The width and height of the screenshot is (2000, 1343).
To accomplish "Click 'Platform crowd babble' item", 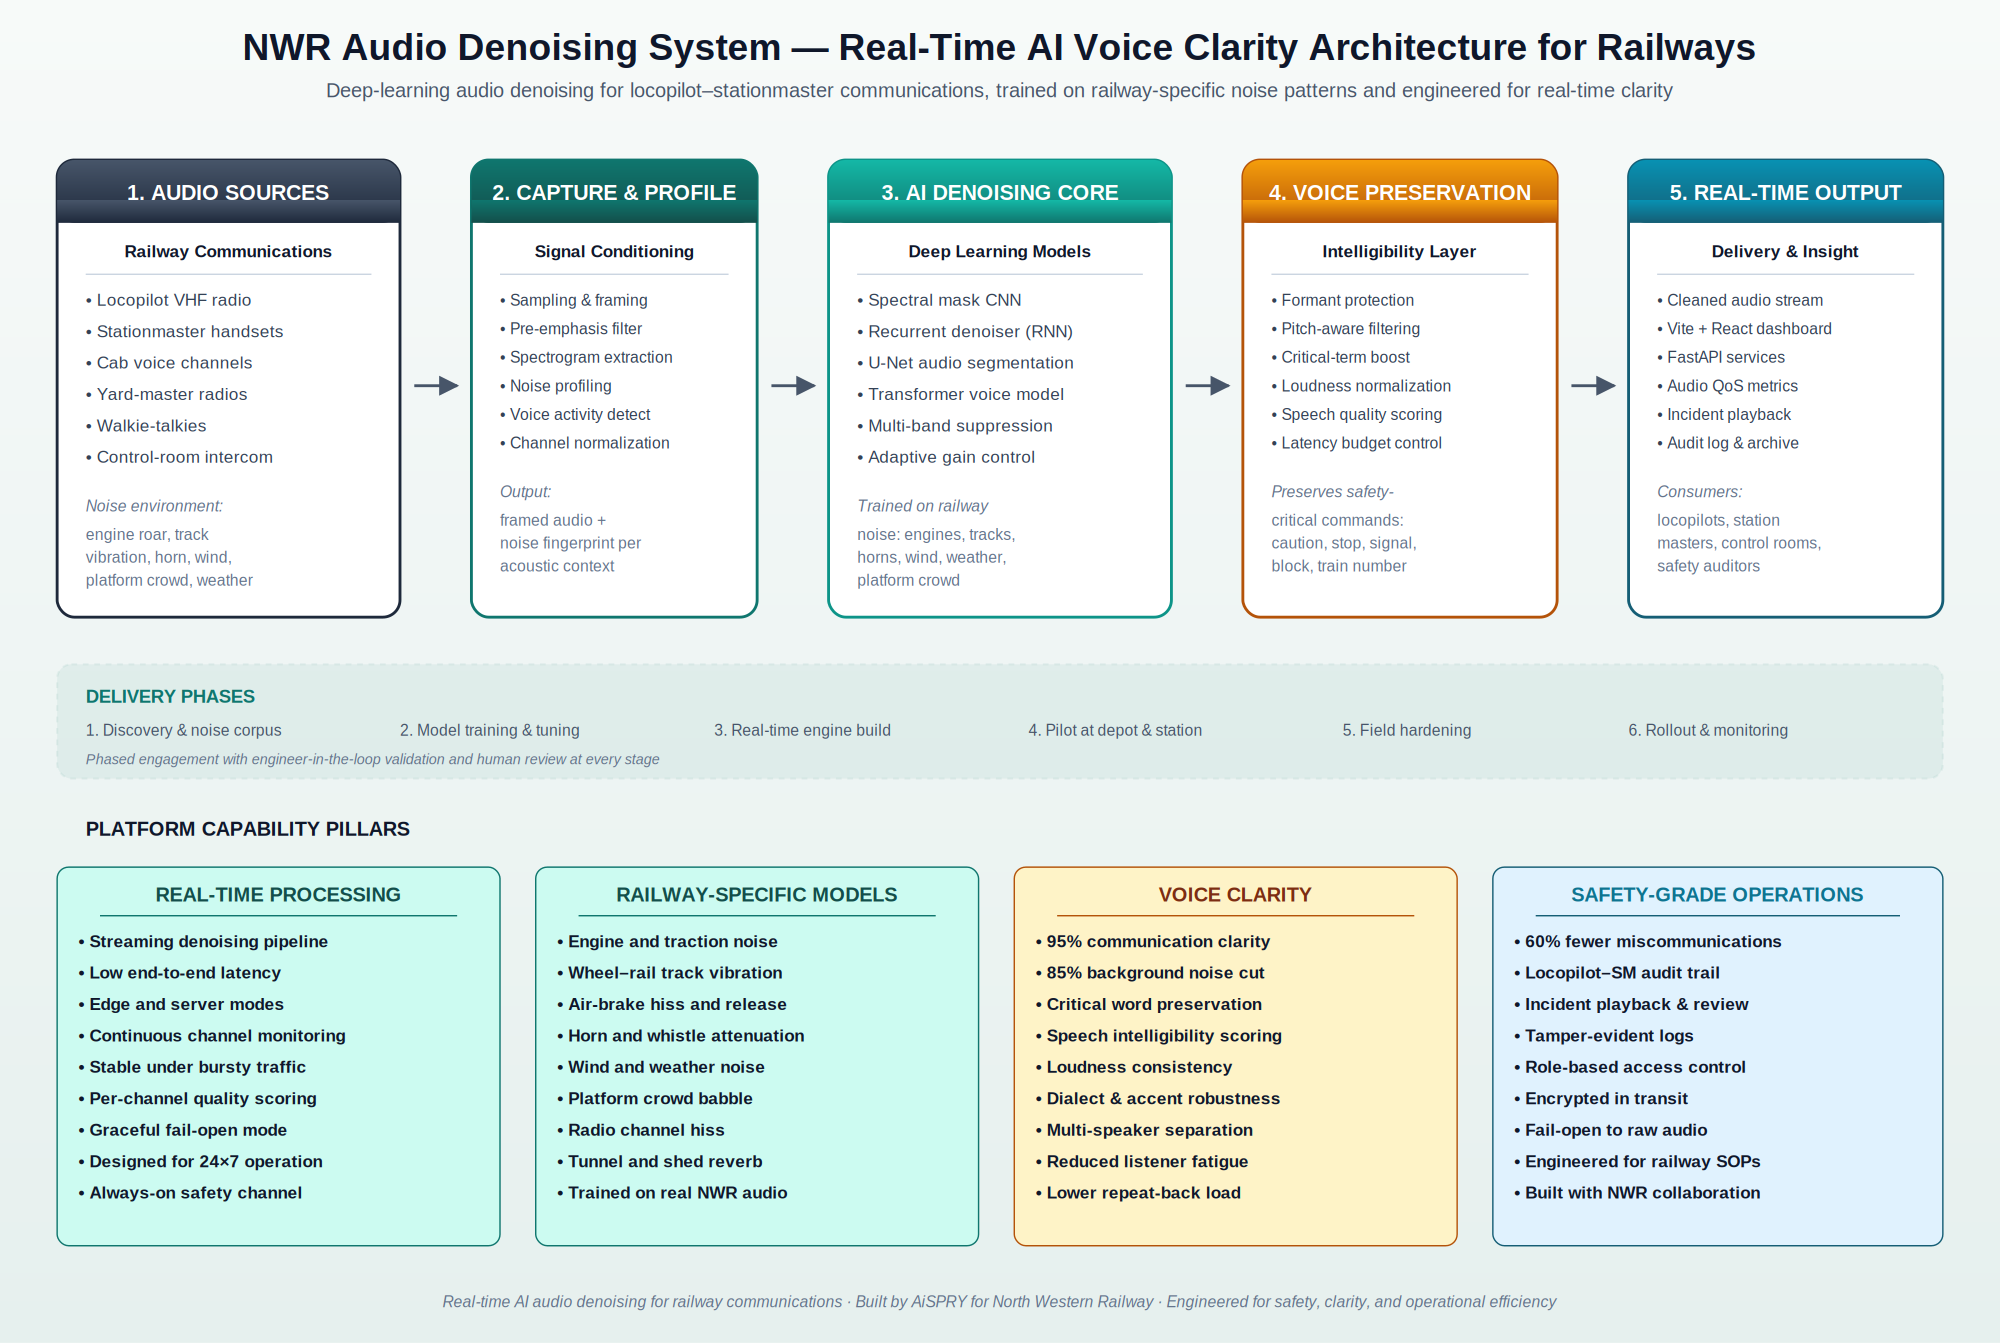I will (655, 1099).
